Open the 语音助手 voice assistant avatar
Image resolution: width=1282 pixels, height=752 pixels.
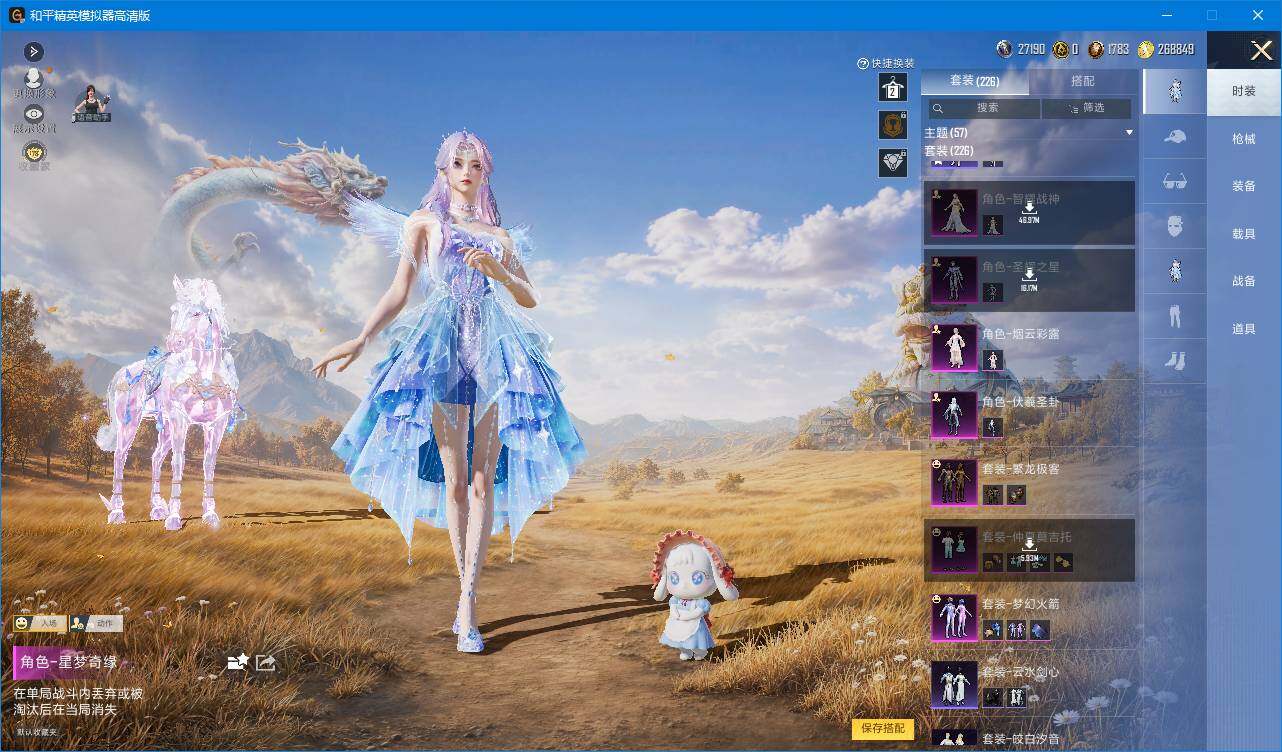pyautogui.click(x=91, y=104)
